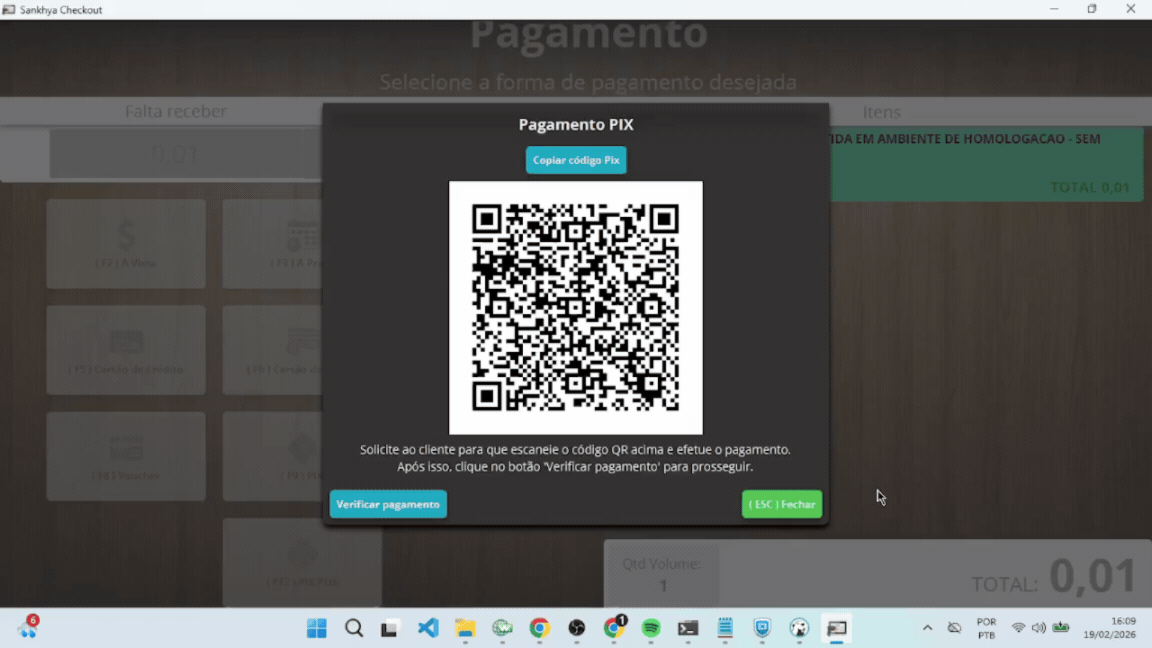1152x648 pixels.
Task: Open Spotify from the taskbar
Action: 651,628
